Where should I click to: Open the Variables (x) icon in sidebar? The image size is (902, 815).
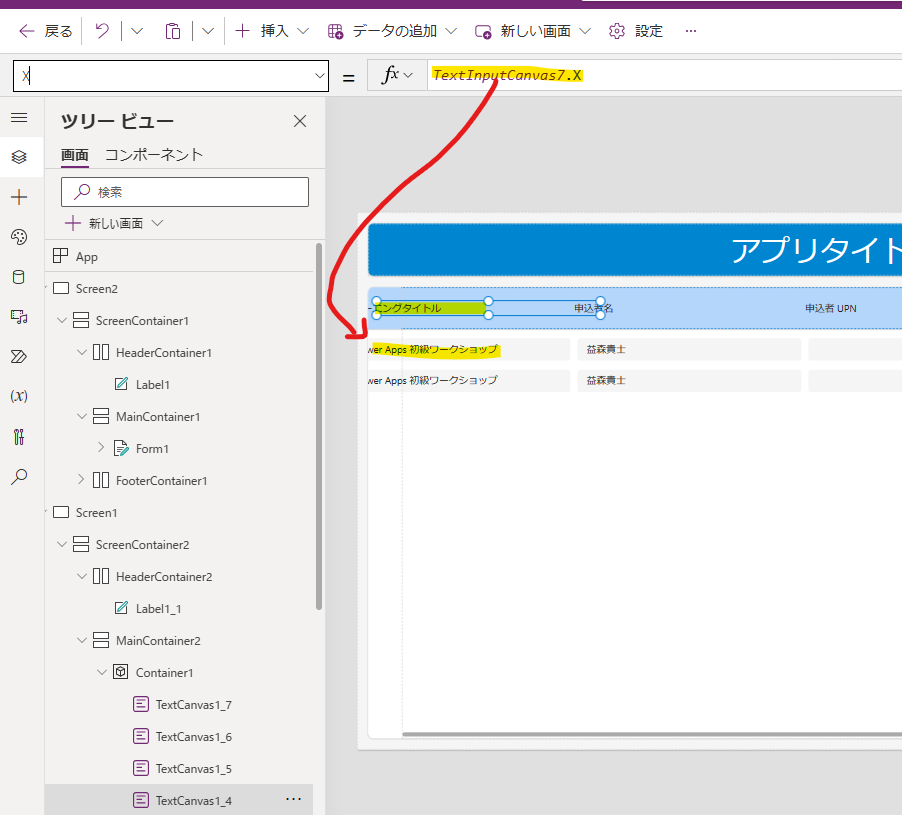click(19, 396)
